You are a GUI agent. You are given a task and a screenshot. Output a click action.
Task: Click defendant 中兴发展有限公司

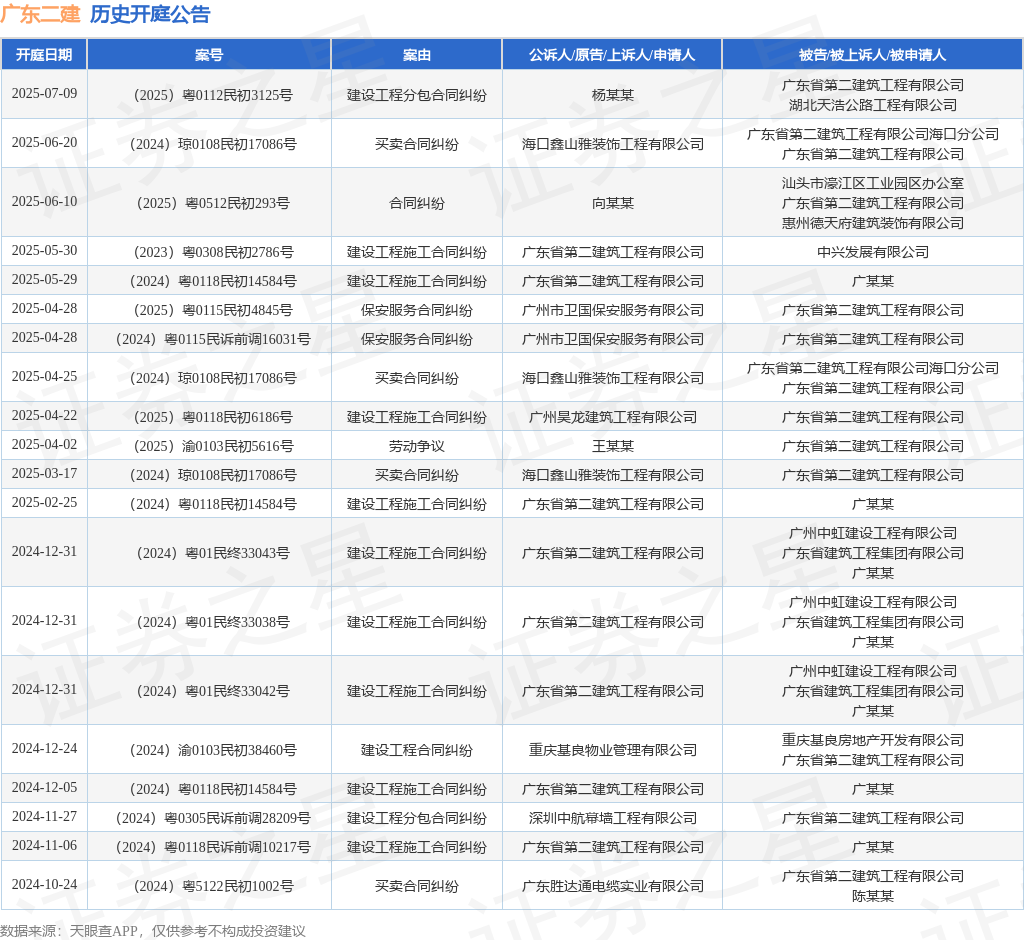872,252
